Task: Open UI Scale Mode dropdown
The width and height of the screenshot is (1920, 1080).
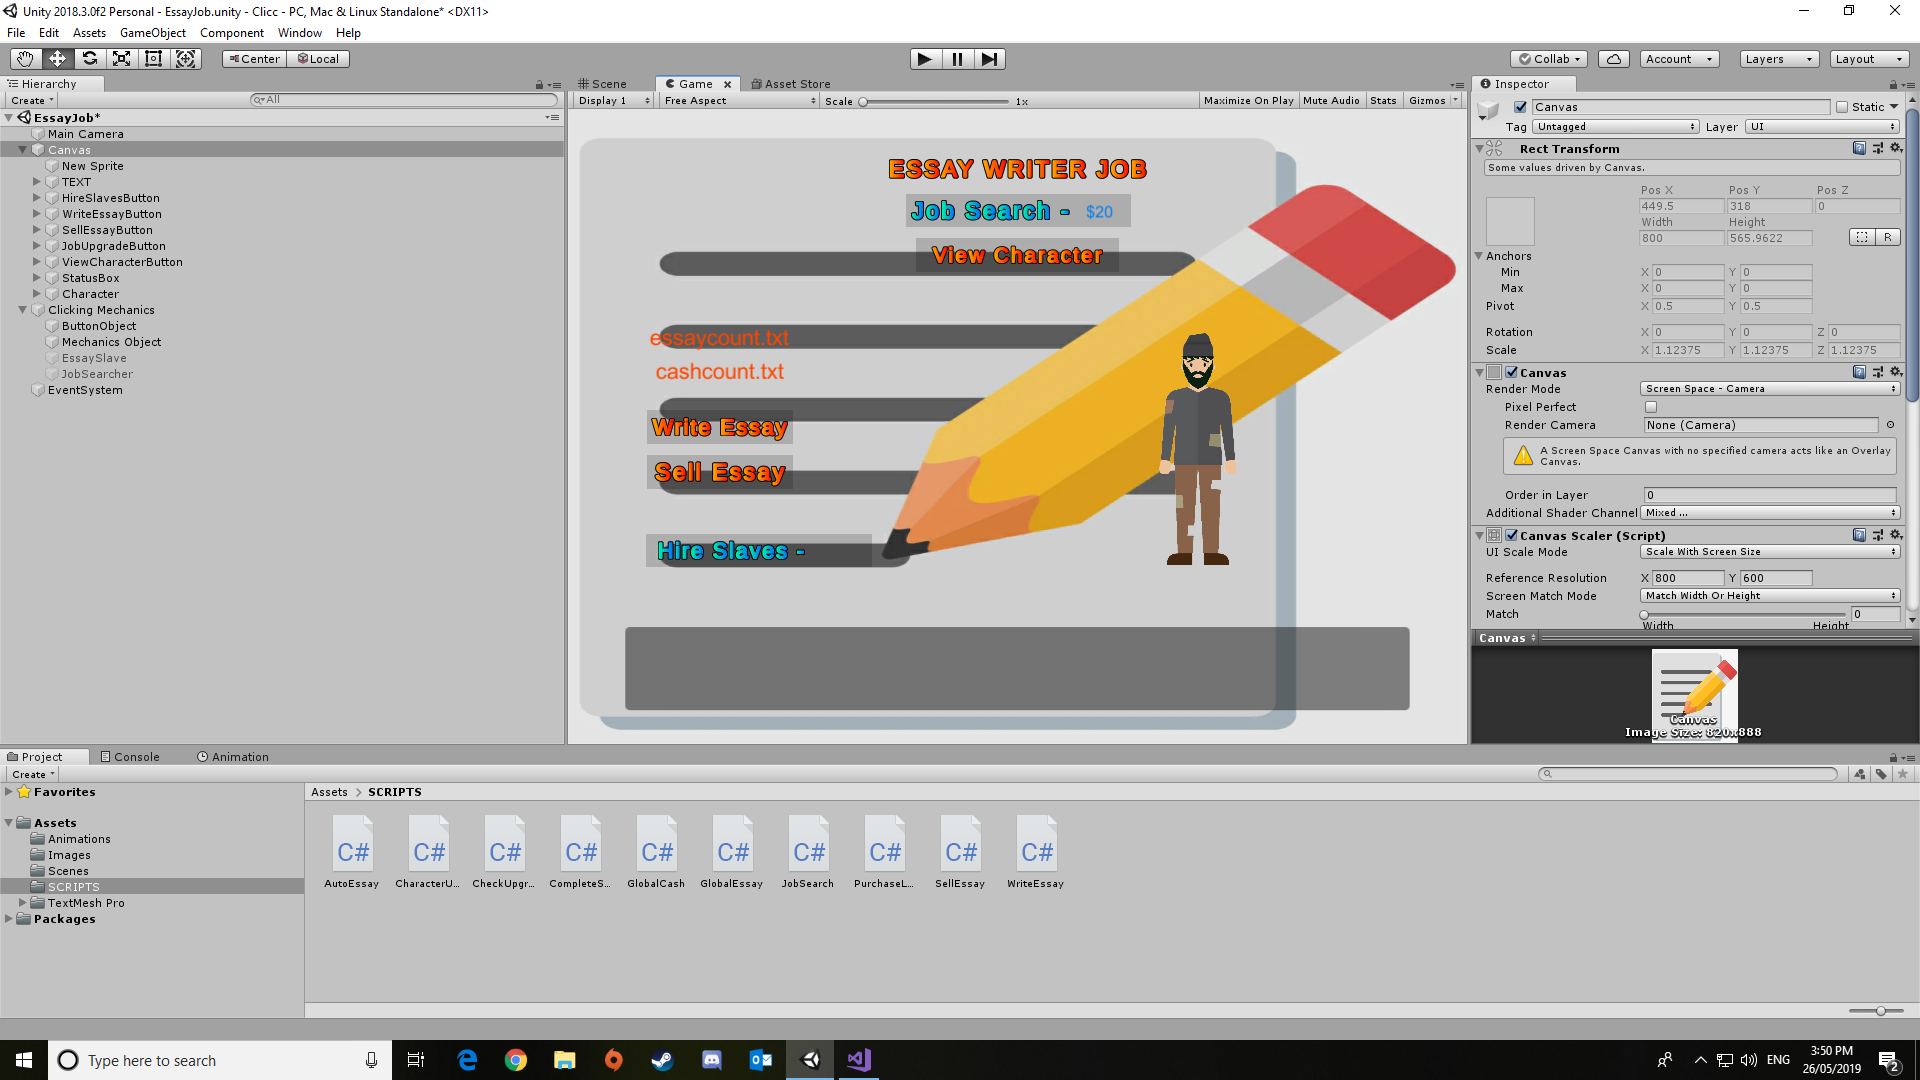Action: 1769,552
